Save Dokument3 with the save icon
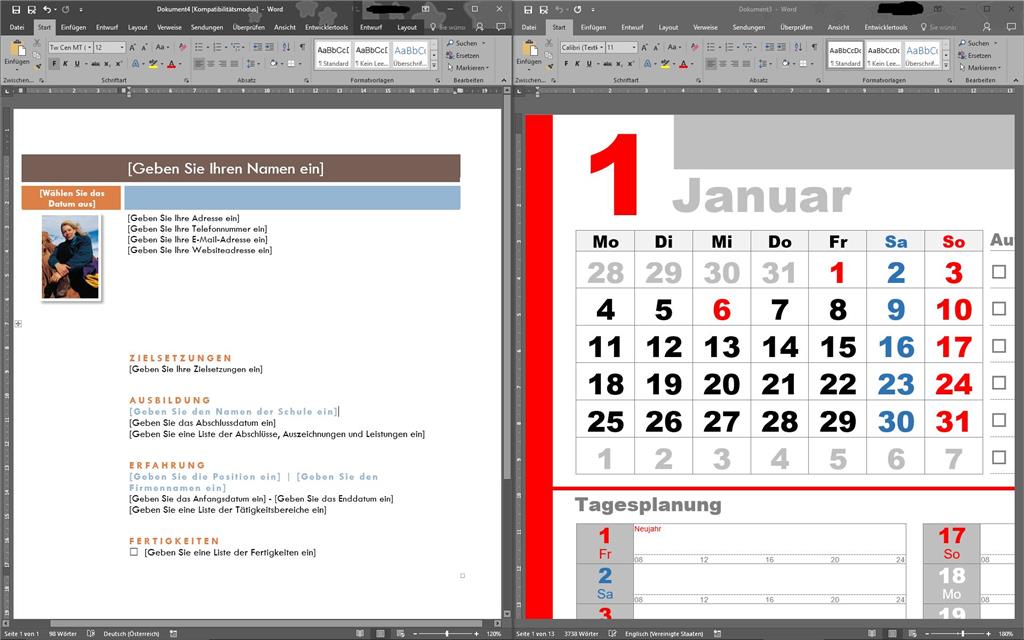The image size is (1024, 640). tap(528, 9)
